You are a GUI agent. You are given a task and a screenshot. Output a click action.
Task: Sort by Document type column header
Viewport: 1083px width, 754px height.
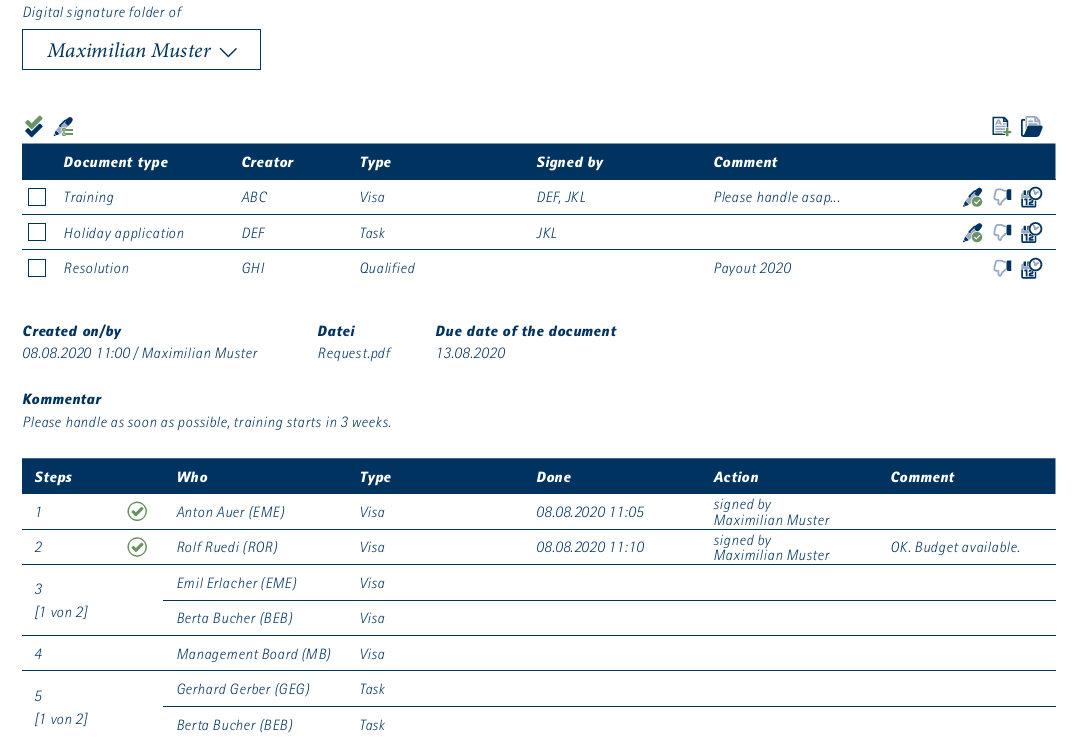pyautogui.click(x=116, y=162)
